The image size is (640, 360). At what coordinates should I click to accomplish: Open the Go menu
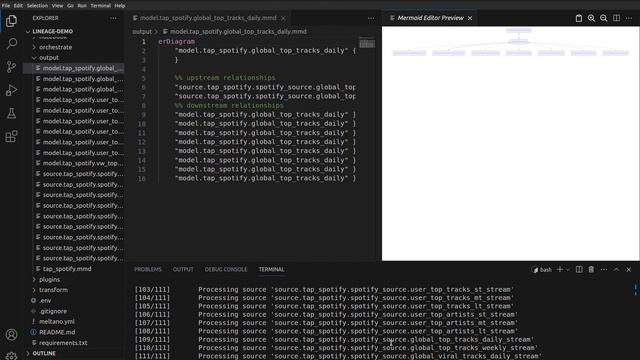point(71,5)
